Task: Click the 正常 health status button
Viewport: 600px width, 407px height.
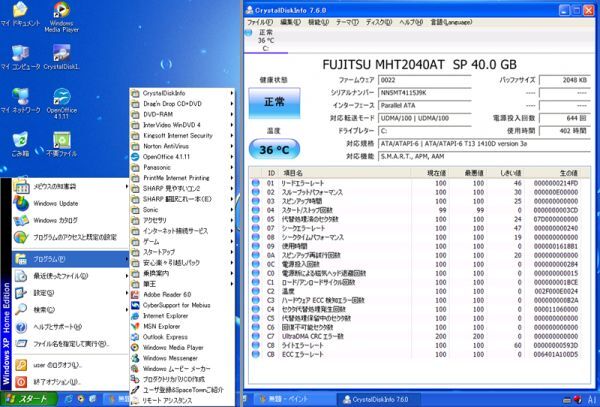Action: coord(274,103)
